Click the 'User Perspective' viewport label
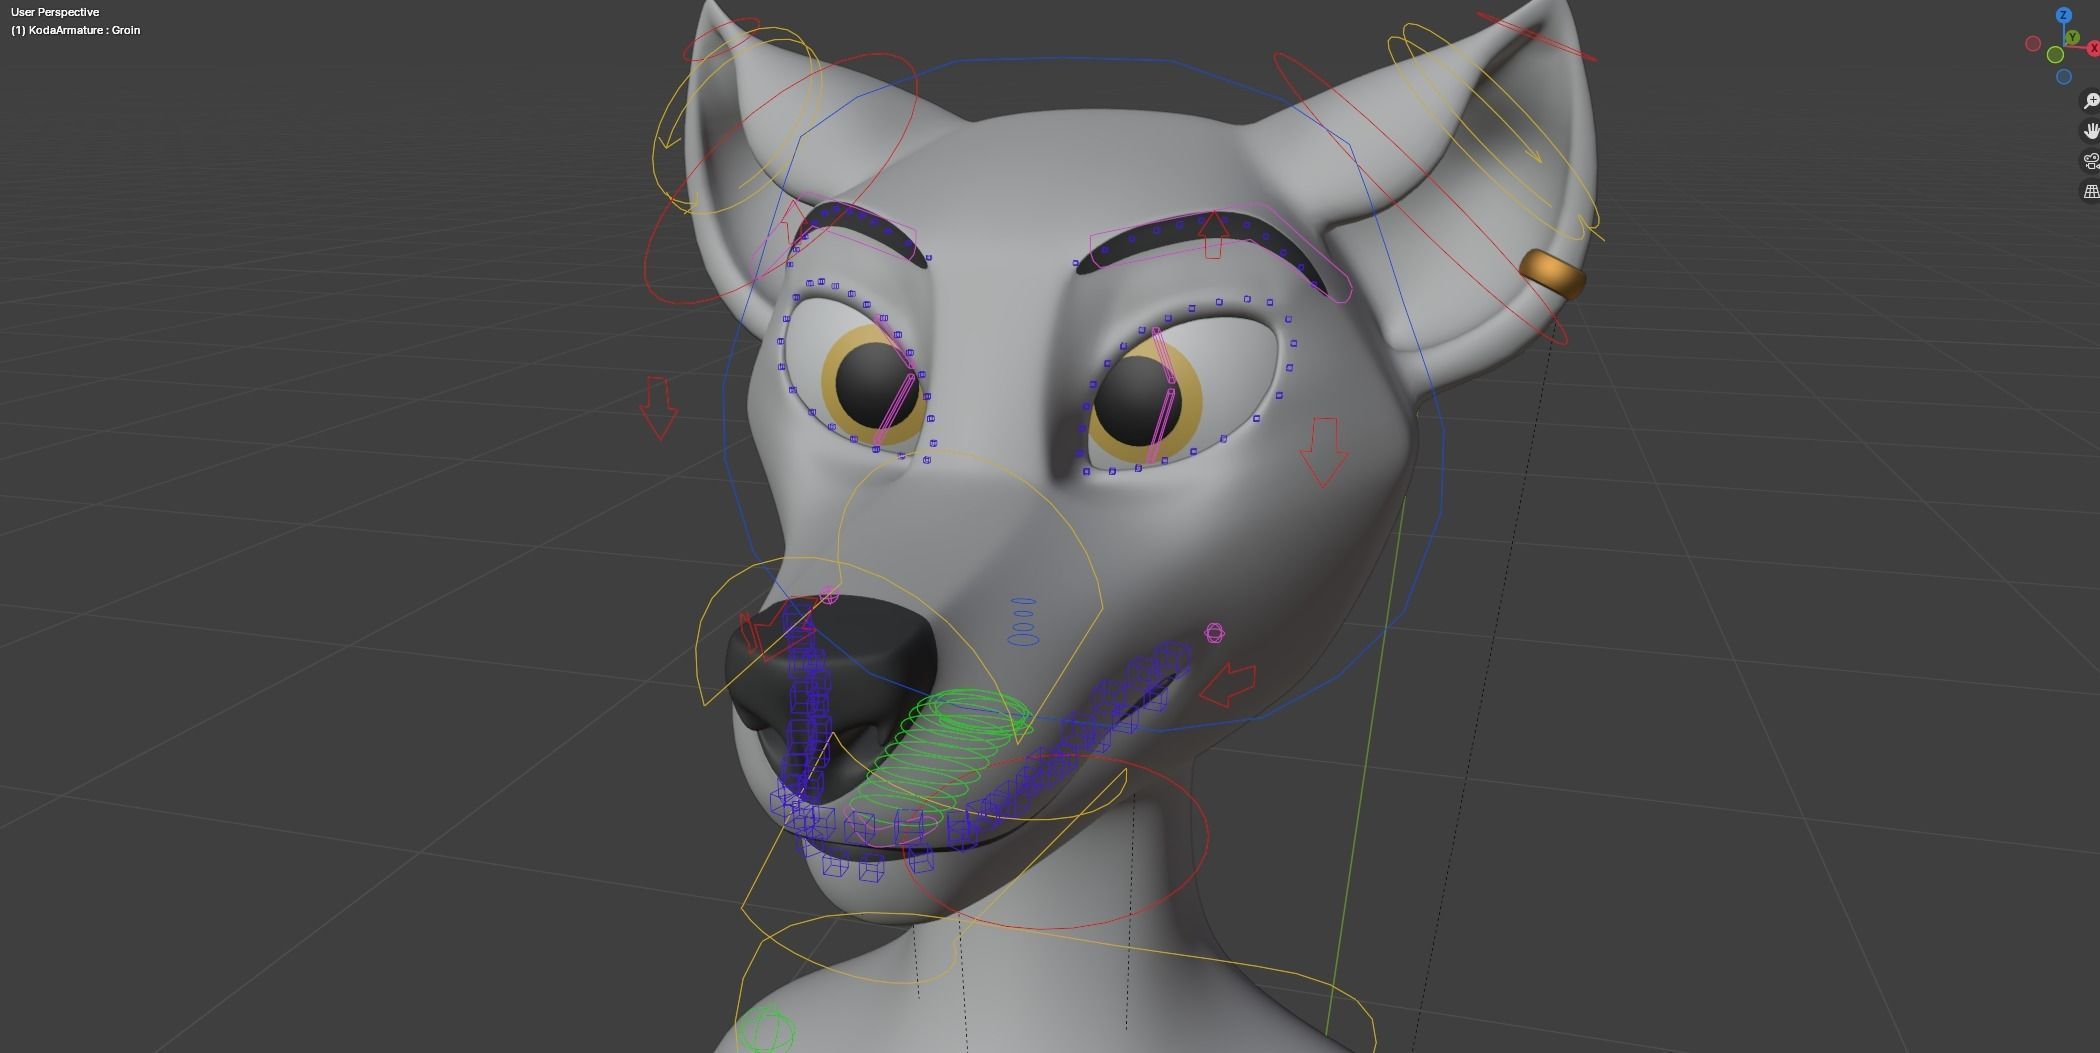Viewport: 2100px width, 1053px height. [x=55, y=12]
